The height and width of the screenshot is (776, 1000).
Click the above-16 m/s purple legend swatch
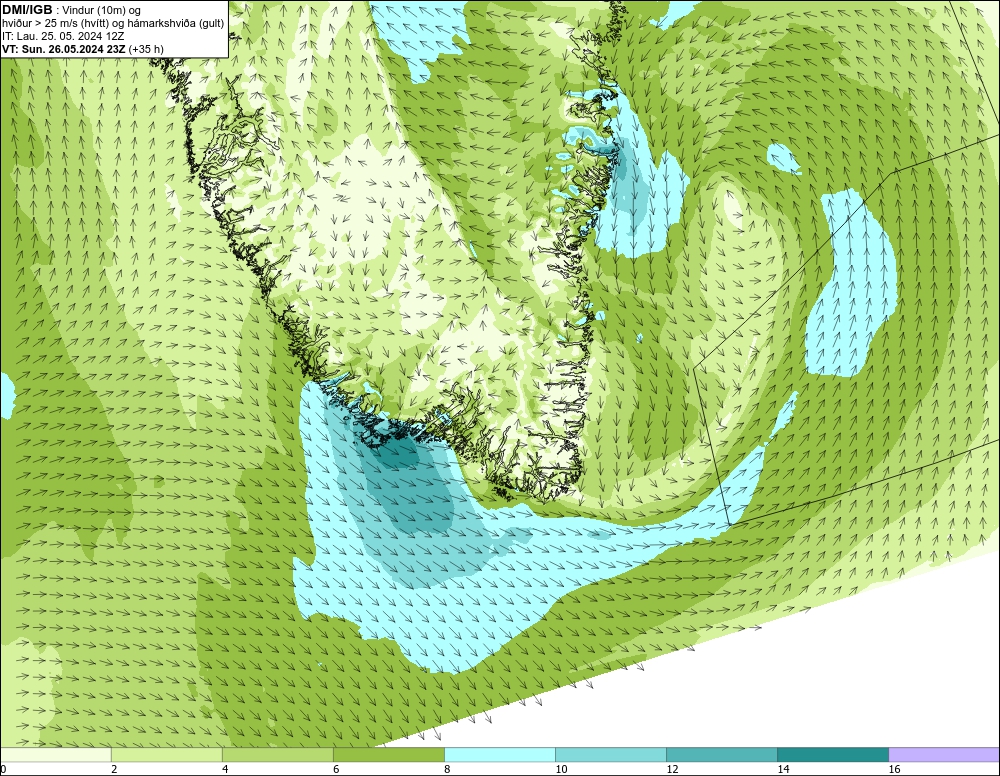pos(944,754)
